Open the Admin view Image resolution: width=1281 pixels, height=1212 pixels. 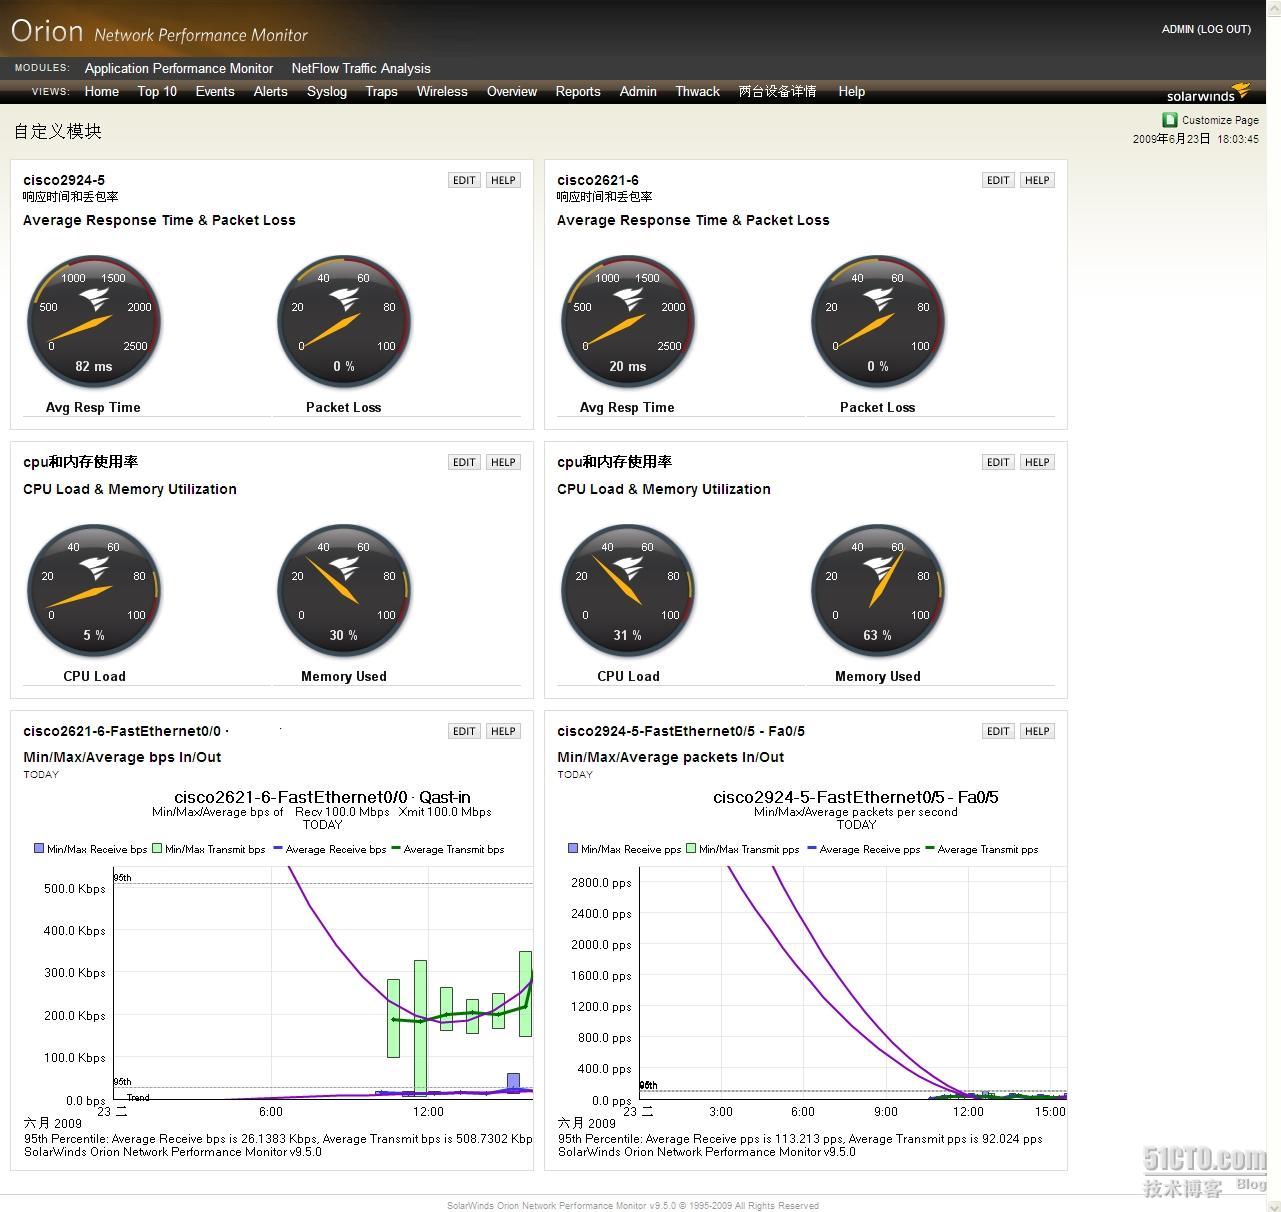[x=638, y=91]
